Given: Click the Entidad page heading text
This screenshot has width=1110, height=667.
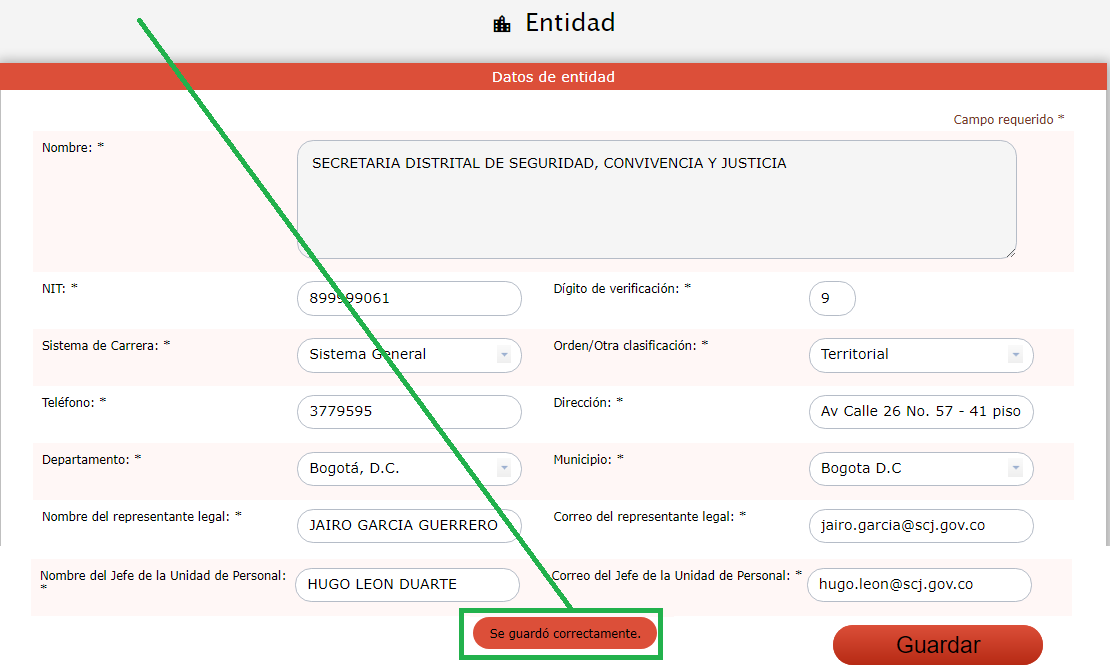Looking at the screenshot, I should pyautogui.click(x=570, y=23).
